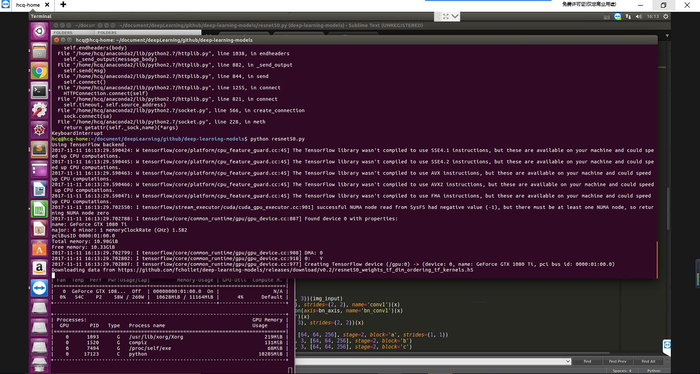Click Find All in the Sublime find bar
Viewport: 700px width, 374px height.
[x=649, y=361]
